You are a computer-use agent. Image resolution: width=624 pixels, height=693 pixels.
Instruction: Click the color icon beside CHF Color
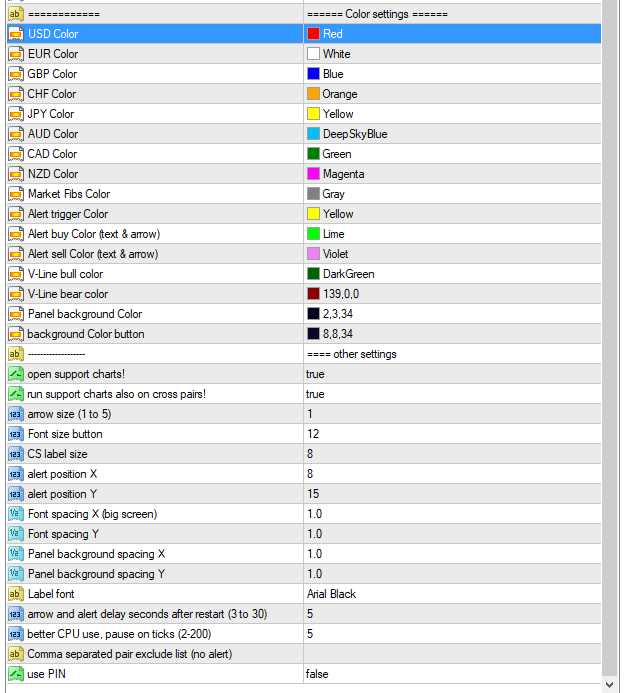[16, 94]
